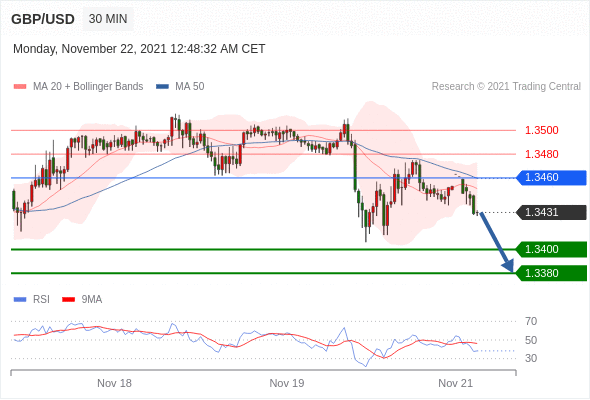Screen dimensions: 590x400
Task: Click the RSI 50 level label
Action: point(531,340)
